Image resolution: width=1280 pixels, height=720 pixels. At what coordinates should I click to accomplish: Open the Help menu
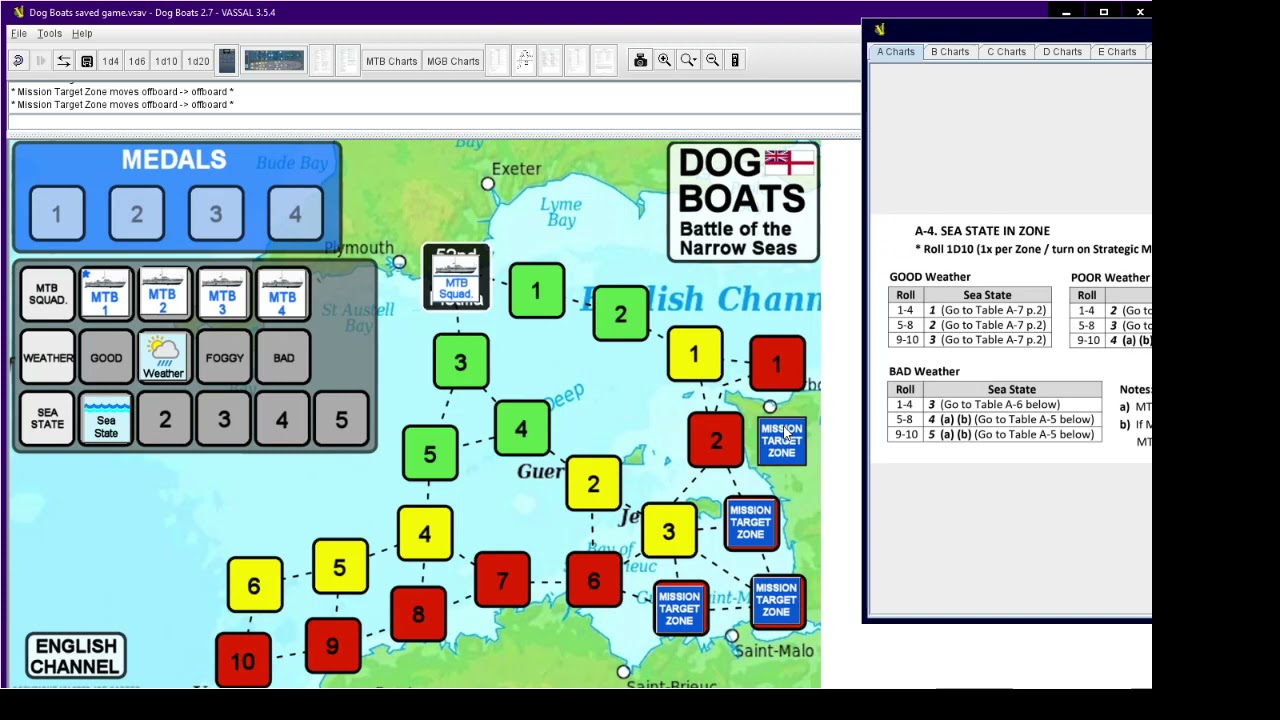point(82,33)
